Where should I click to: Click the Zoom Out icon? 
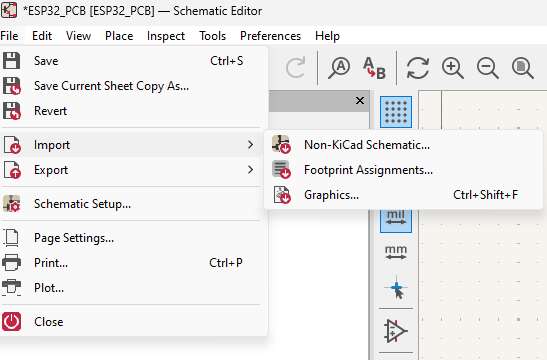[x=487, y=68]
